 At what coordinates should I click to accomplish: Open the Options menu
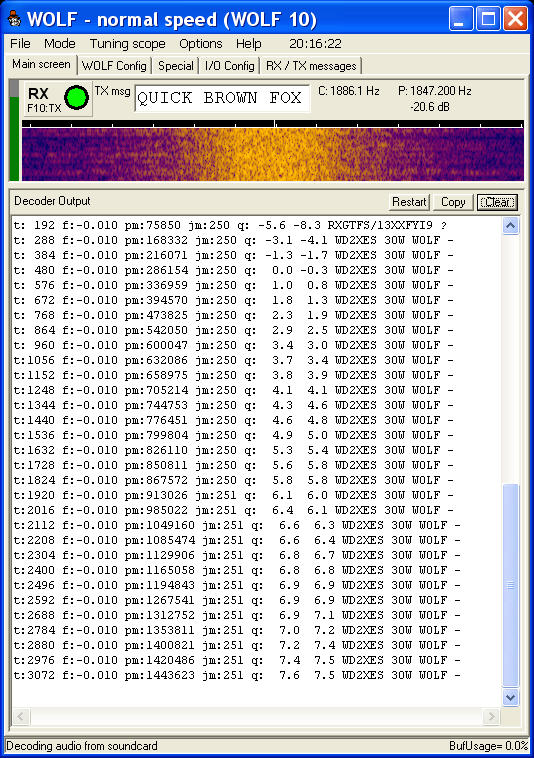pyautogui.click(x=201, y=44)
